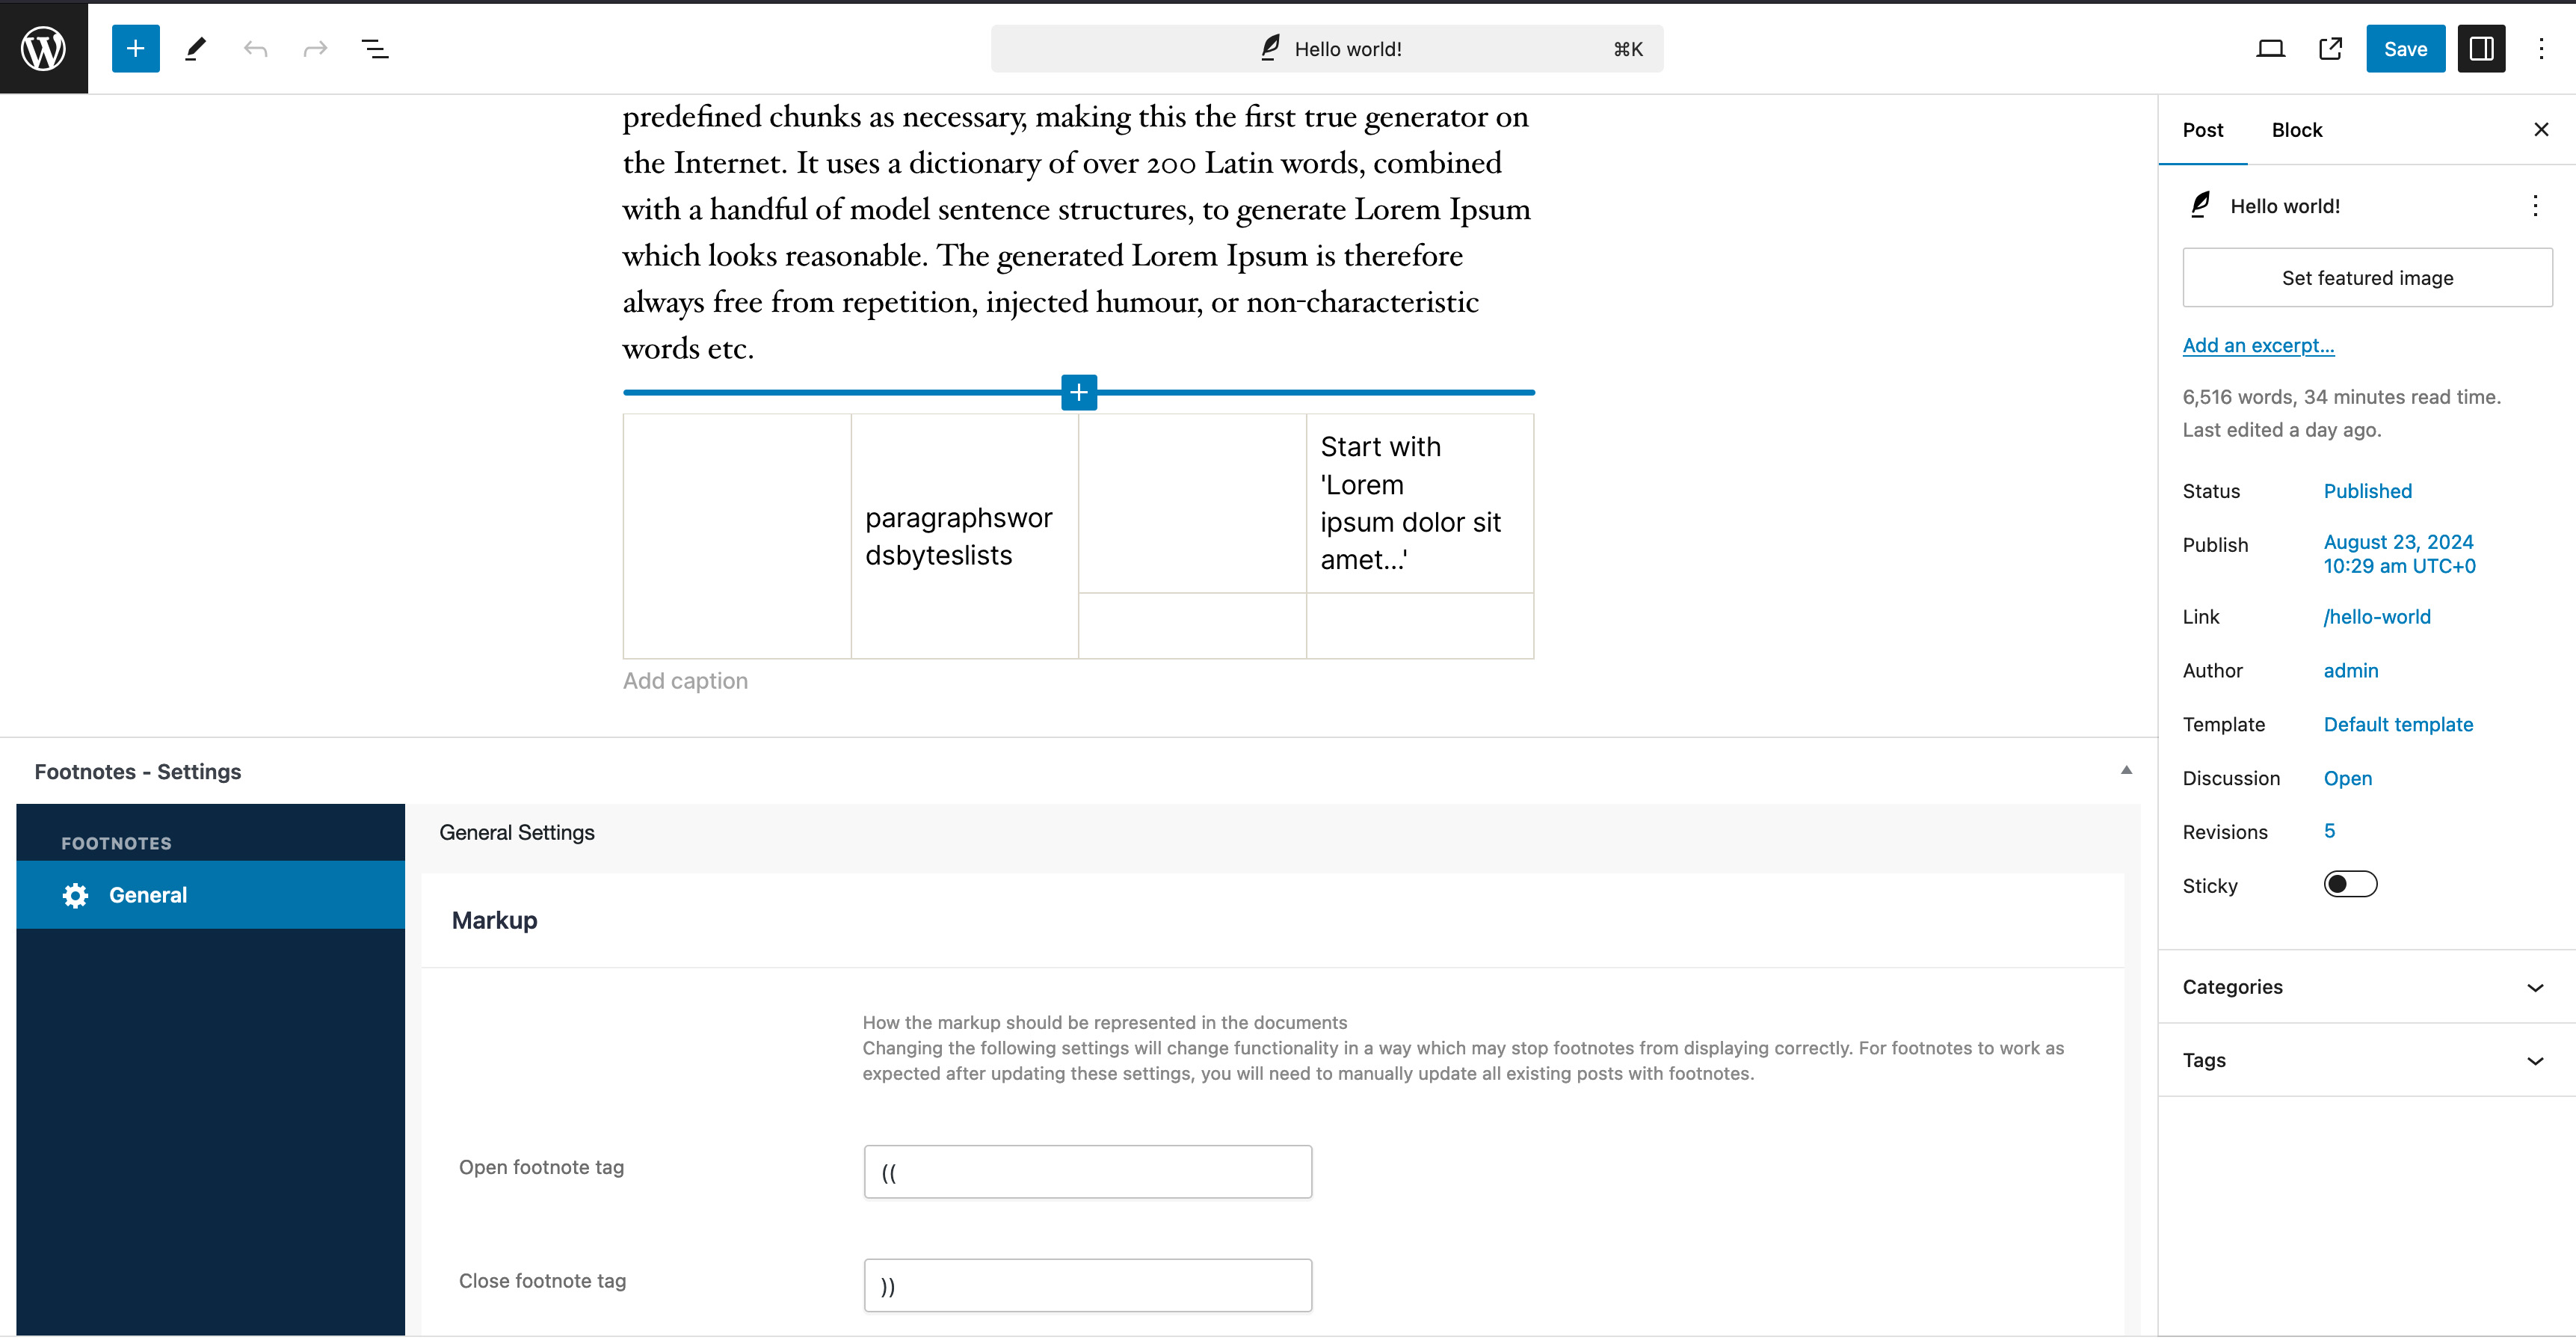Click the table cell paragraphswordsbyteslists
Viewport: 2576px width, 1343px height.
pos(964,536)
